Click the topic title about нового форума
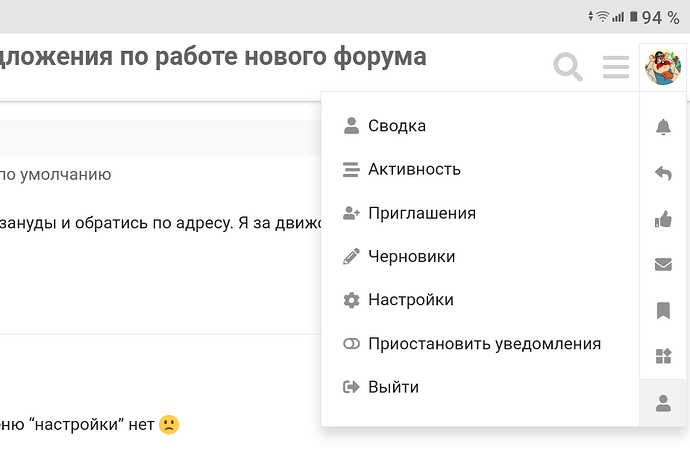 click(213, 57)
